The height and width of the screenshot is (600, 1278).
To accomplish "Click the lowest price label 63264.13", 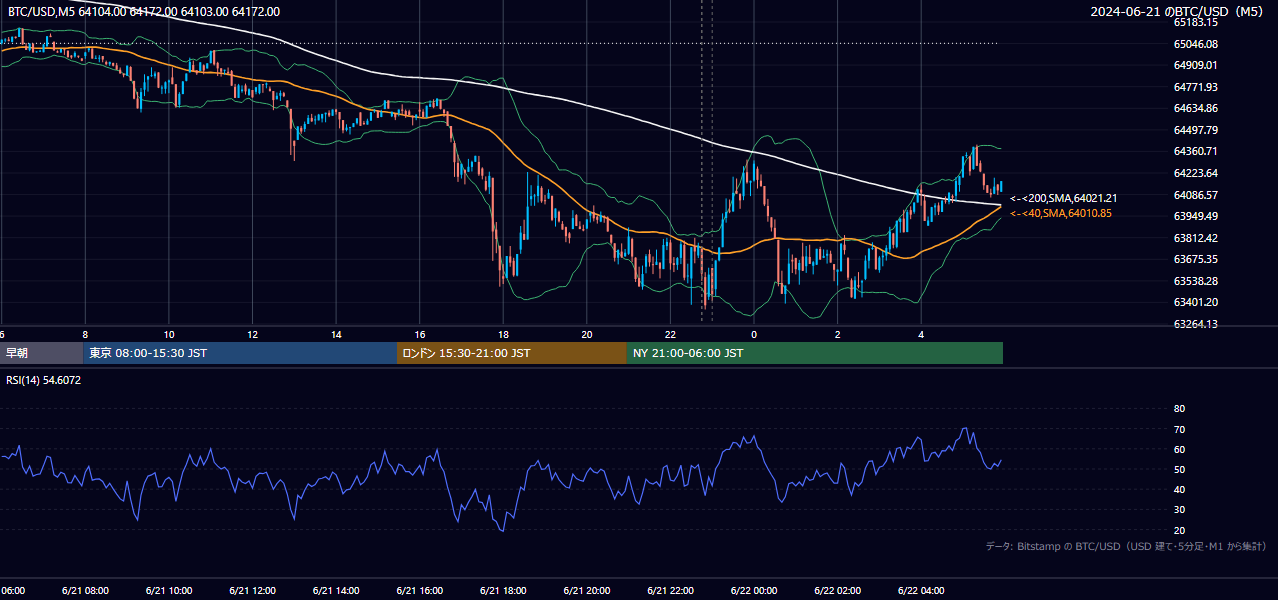I will click(1195, 324).
